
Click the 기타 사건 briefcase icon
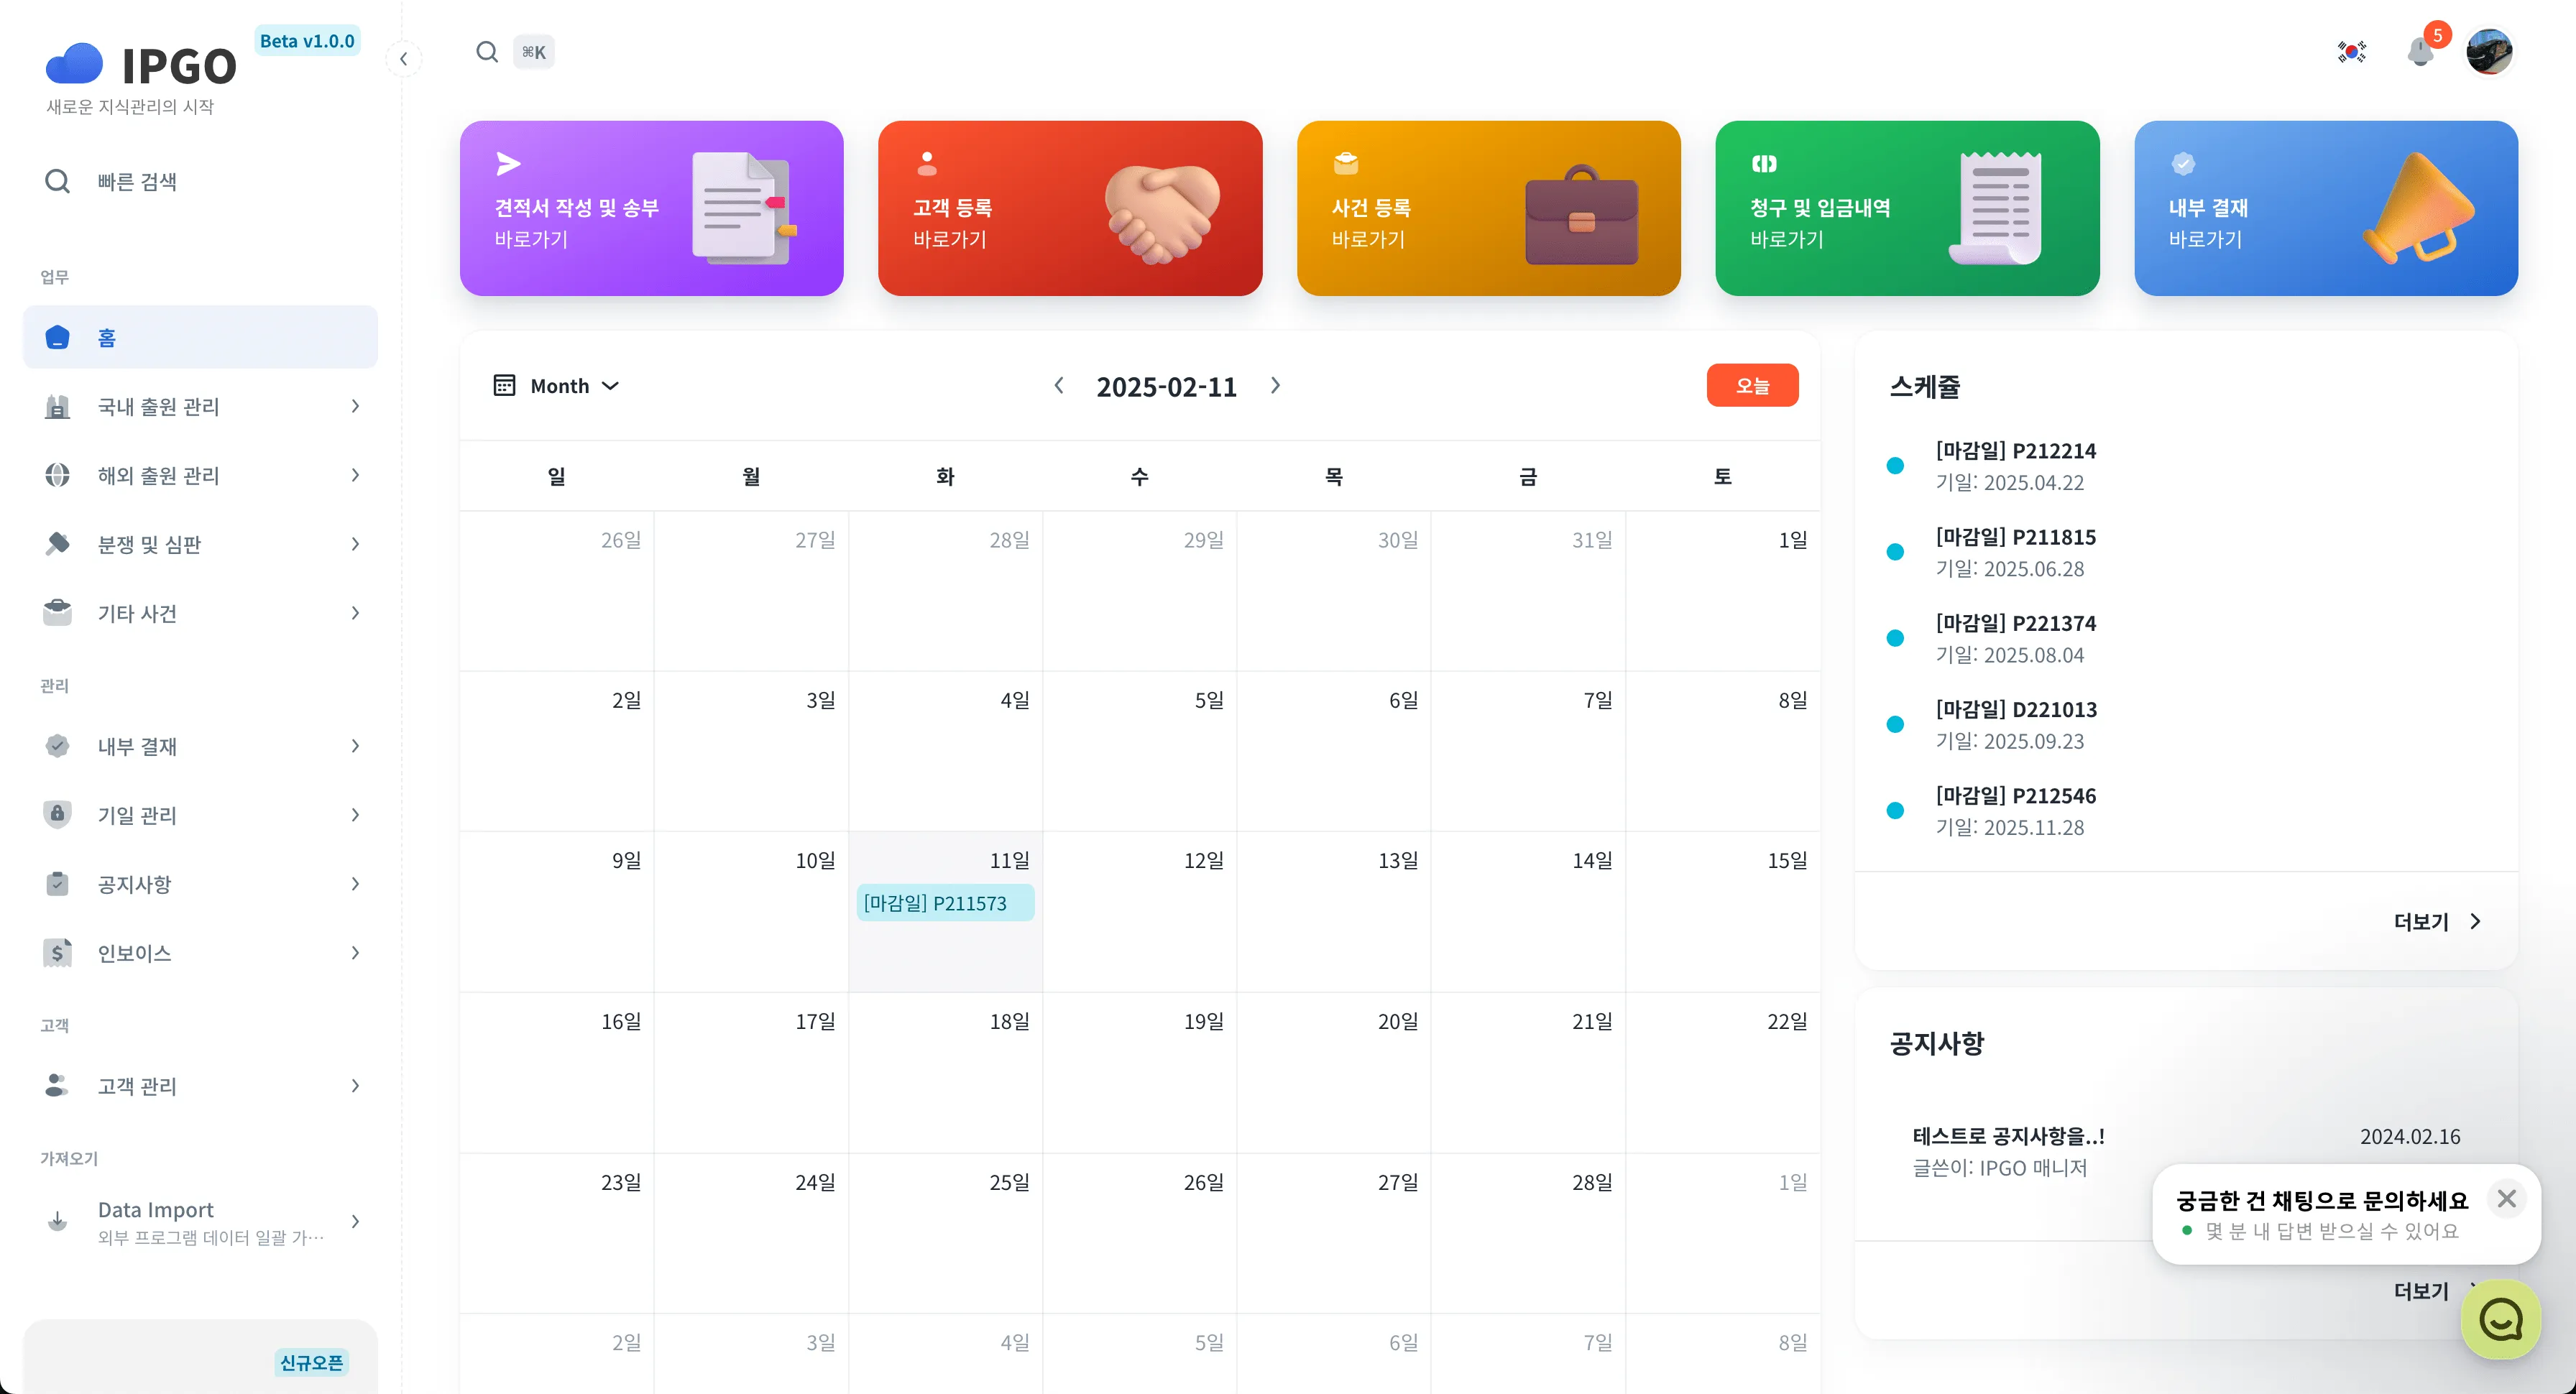click(x=57, y=613)
